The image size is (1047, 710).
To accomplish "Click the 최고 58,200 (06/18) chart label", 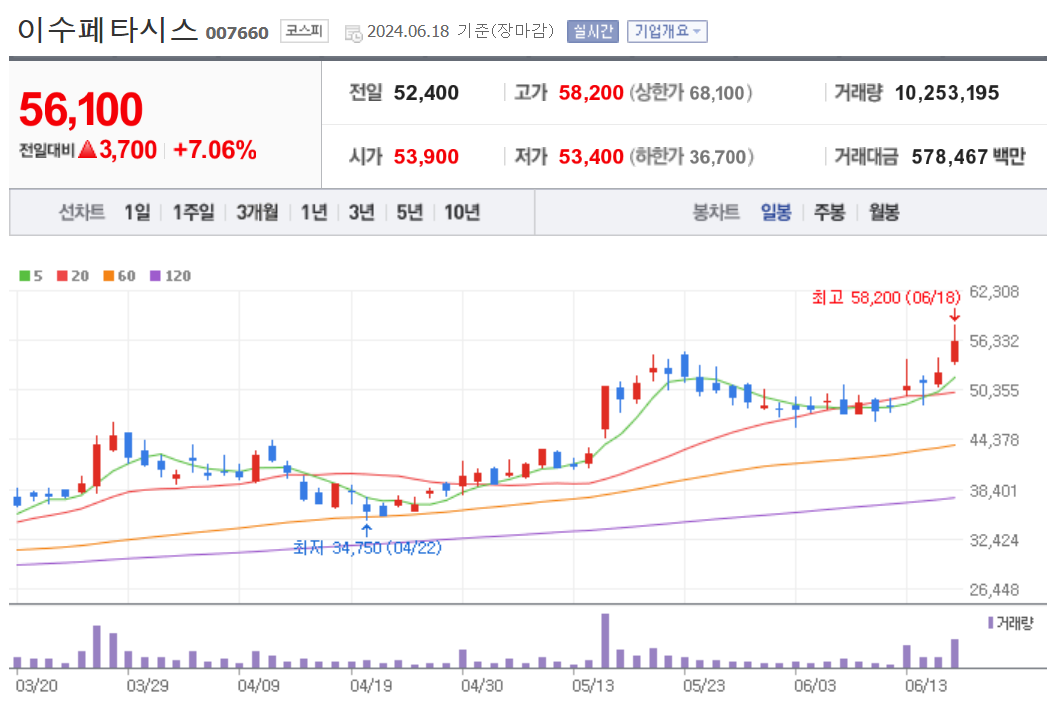I will coord(886,297).
